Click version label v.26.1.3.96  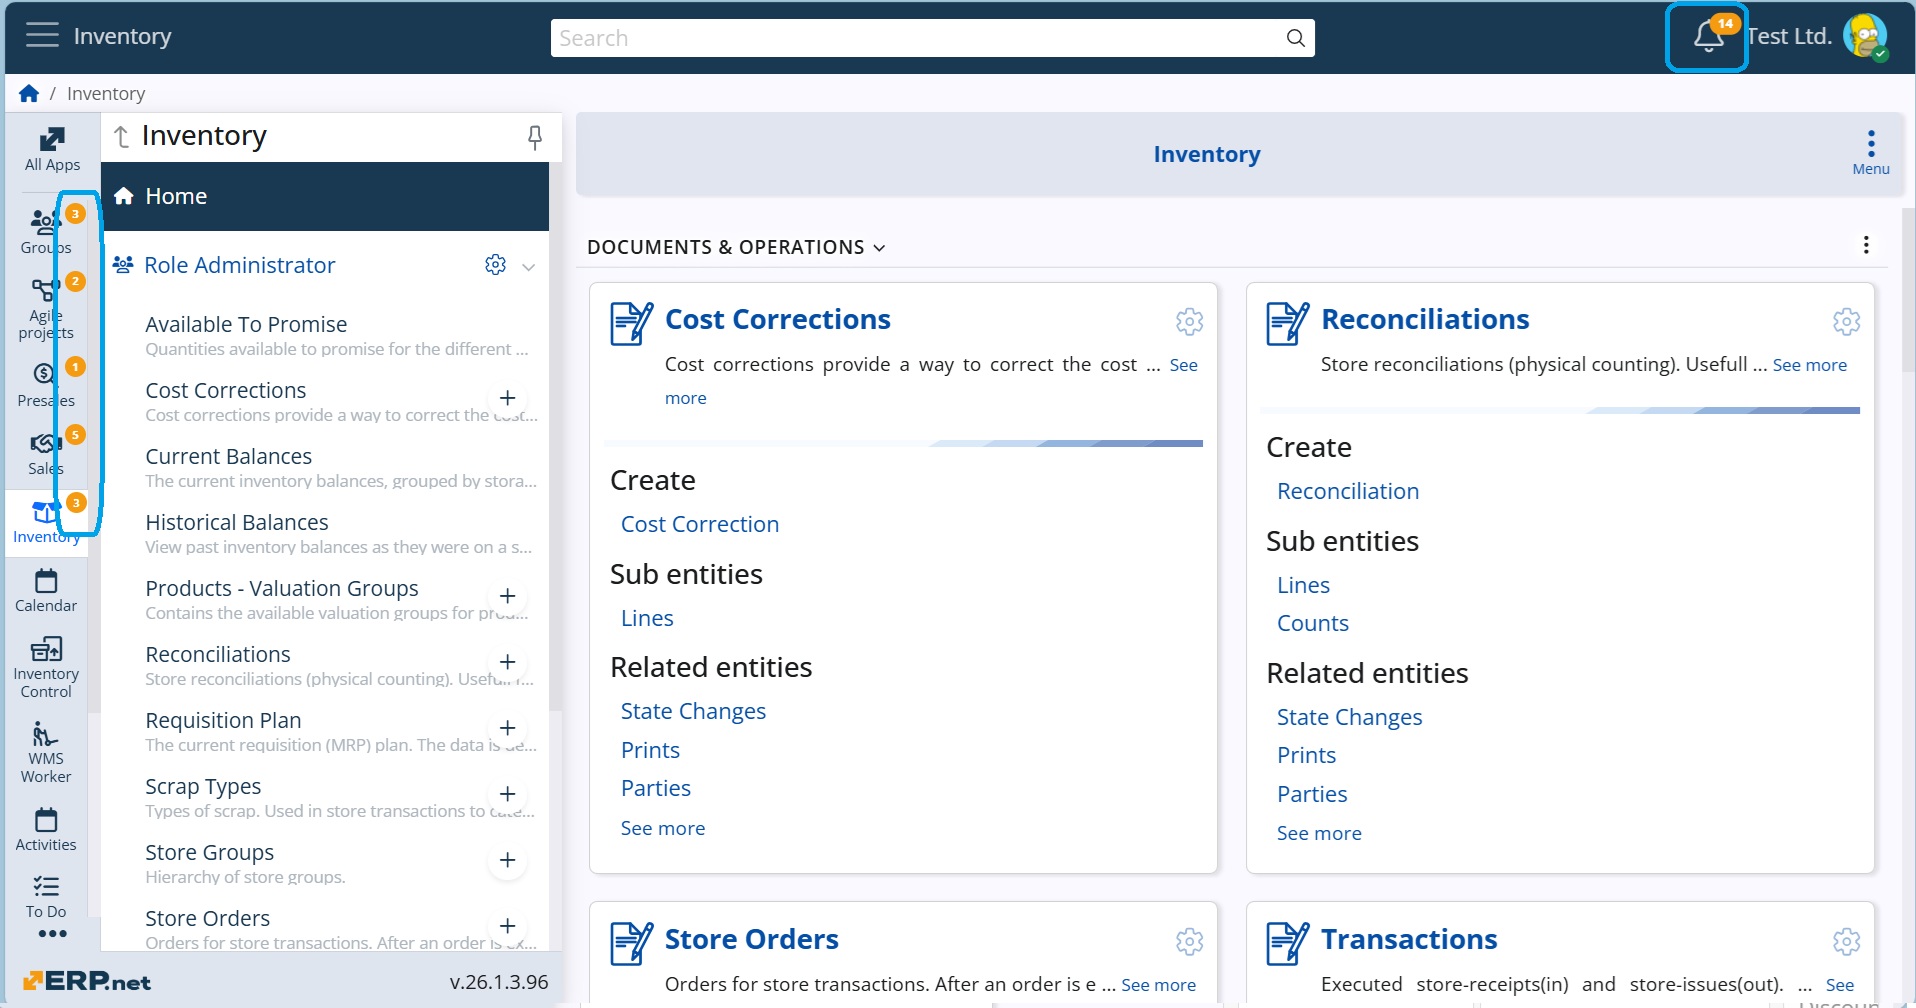click(x=499, y=982)
